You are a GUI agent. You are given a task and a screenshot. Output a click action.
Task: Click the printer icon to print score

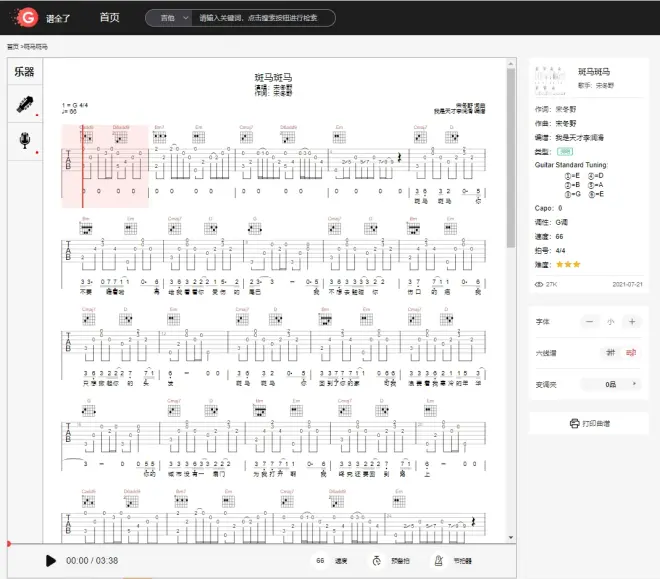tap(574, 423)
